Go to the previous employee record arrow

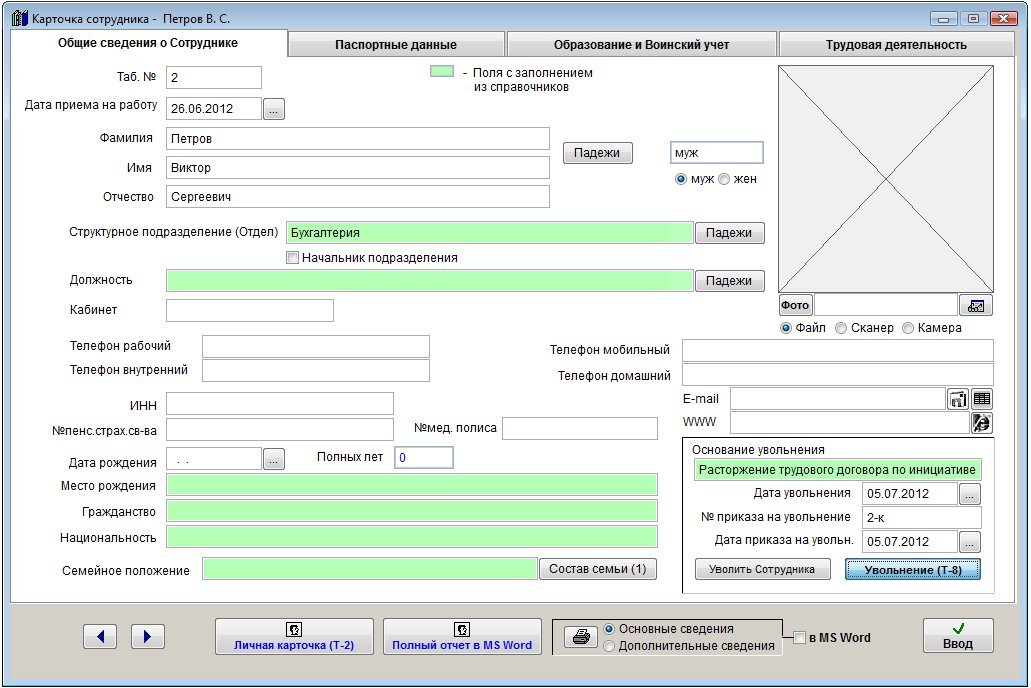100,636
